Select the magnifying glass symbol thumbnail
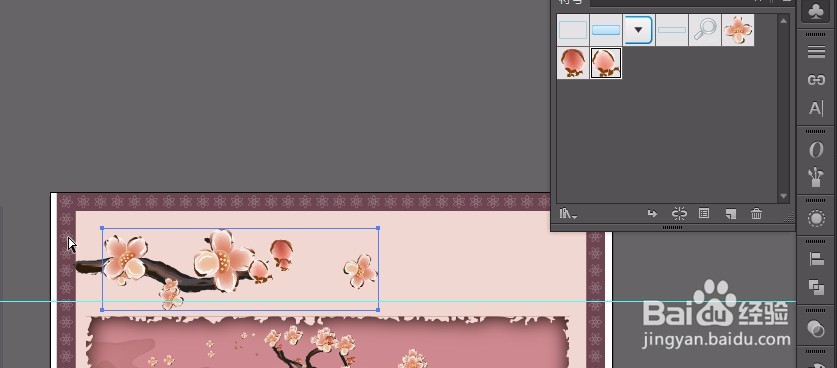Image resolution: width=837 pixels, height=368 pixels. click(705, 30)
